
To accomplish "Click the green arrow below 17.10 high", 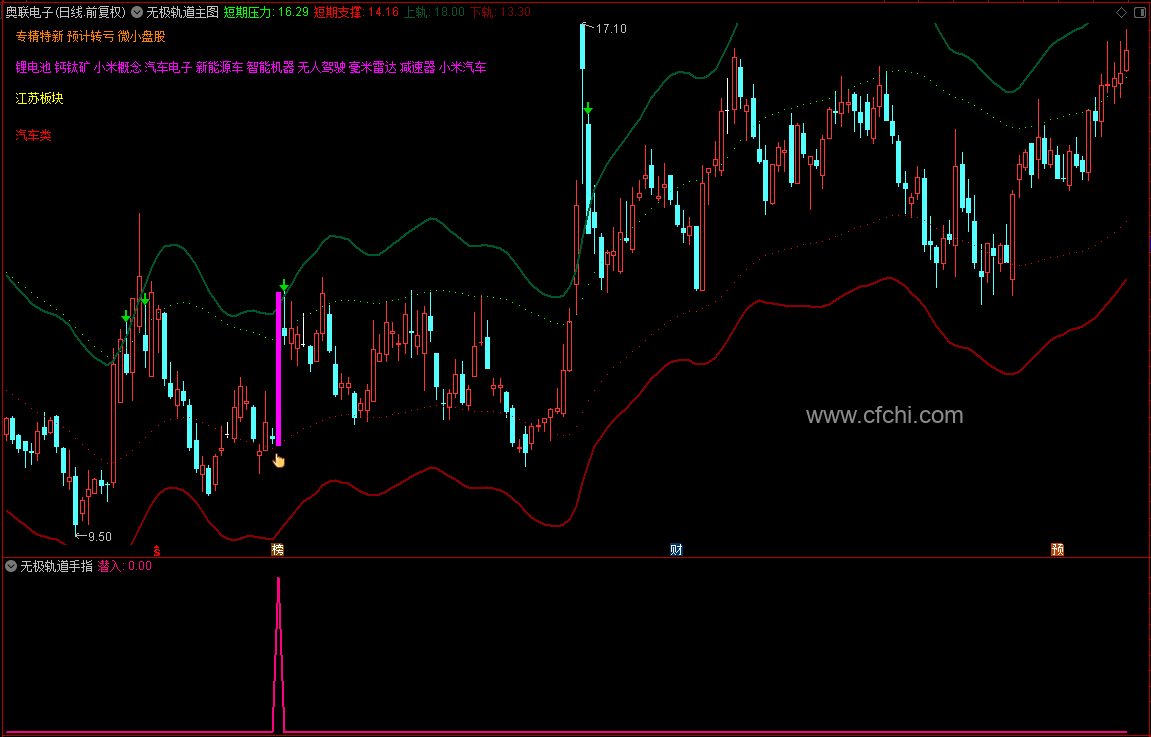I will pos(588,109).
